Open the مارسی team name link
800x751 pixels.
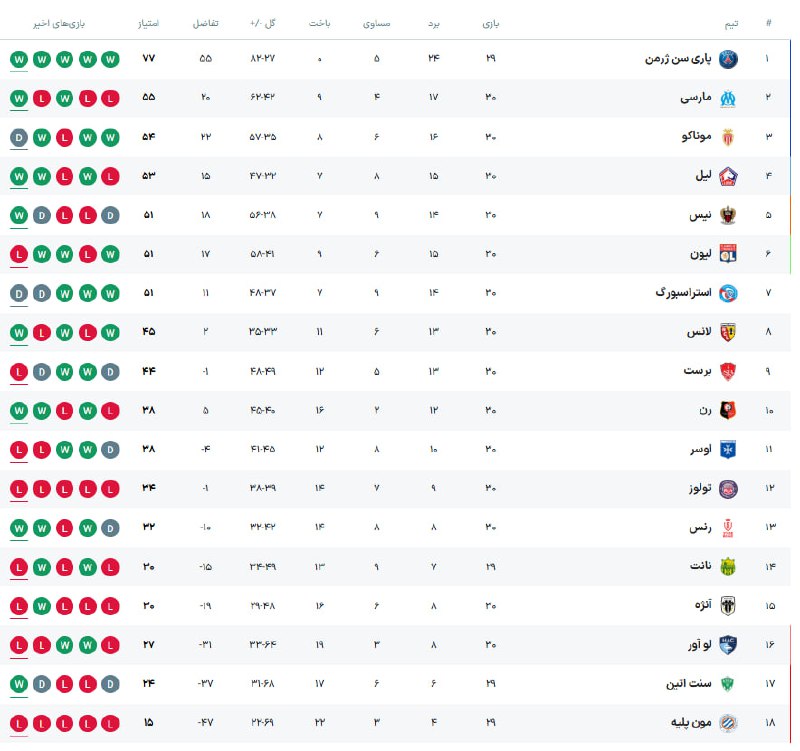coord(695,98)
